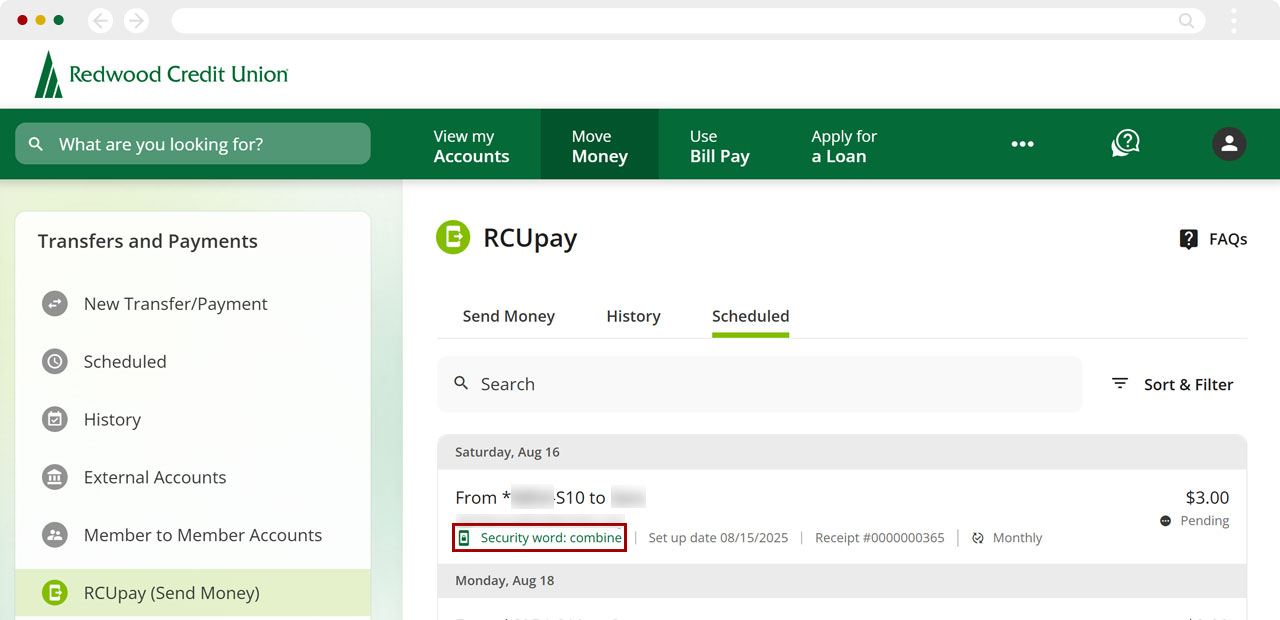The image size is (1280, 620).
Task: Click the browser back arrow
Action: click(100, 20)
